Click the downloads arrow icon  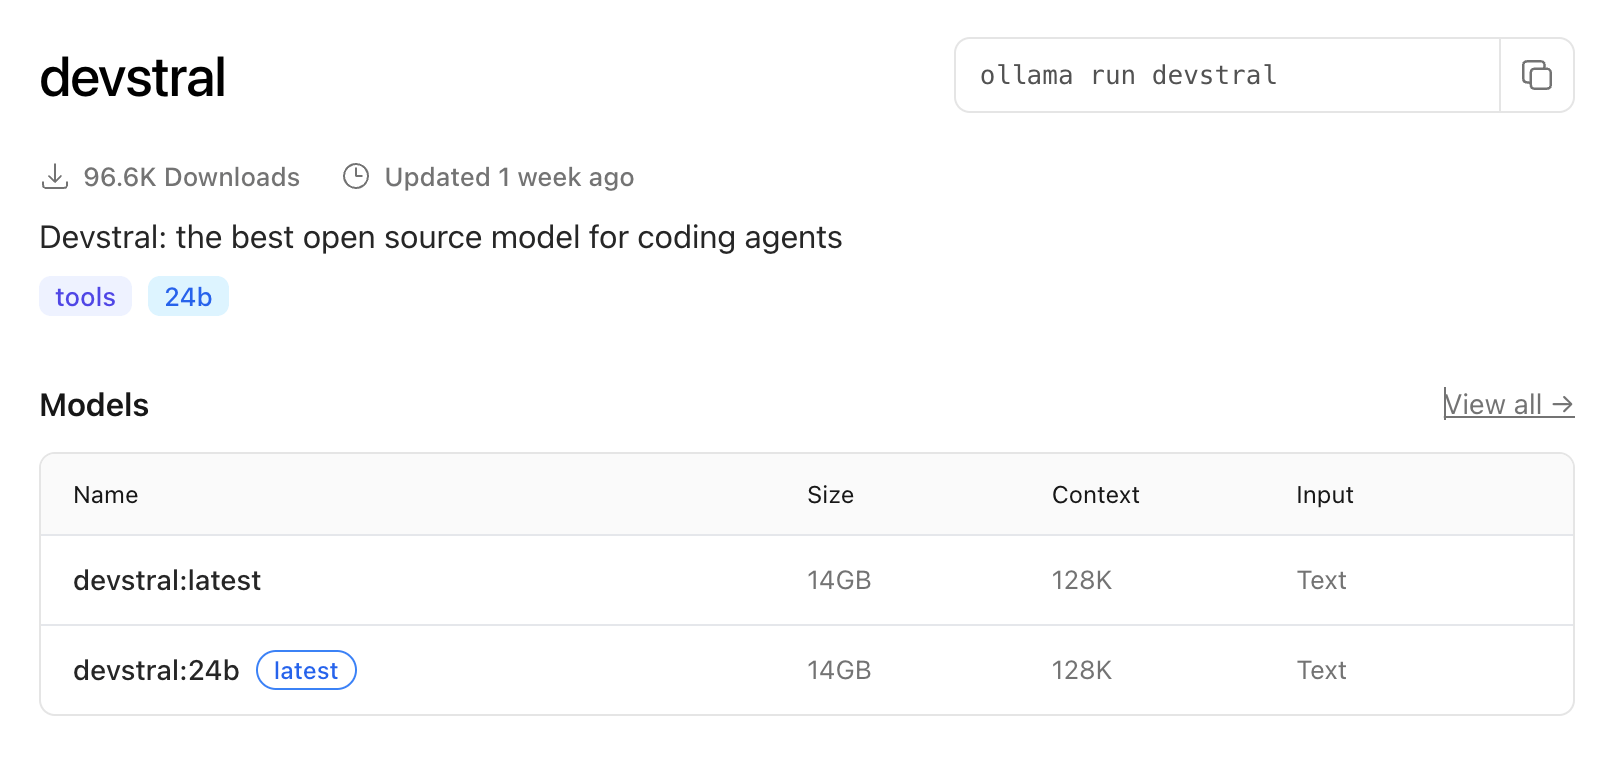(x=55, y=177)
